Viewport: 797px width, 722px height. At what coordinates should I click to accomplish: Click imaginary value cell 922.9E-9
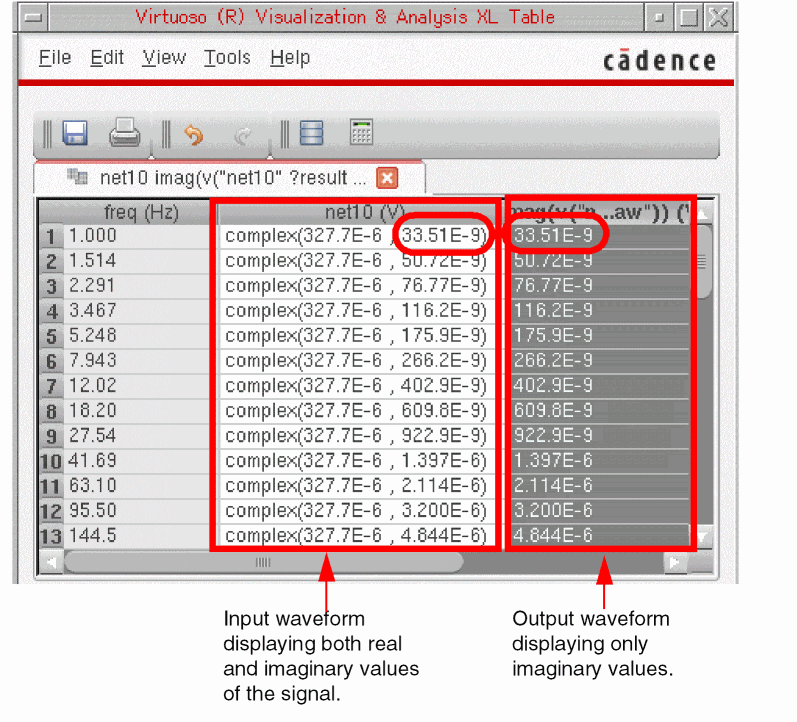[600, 436]
